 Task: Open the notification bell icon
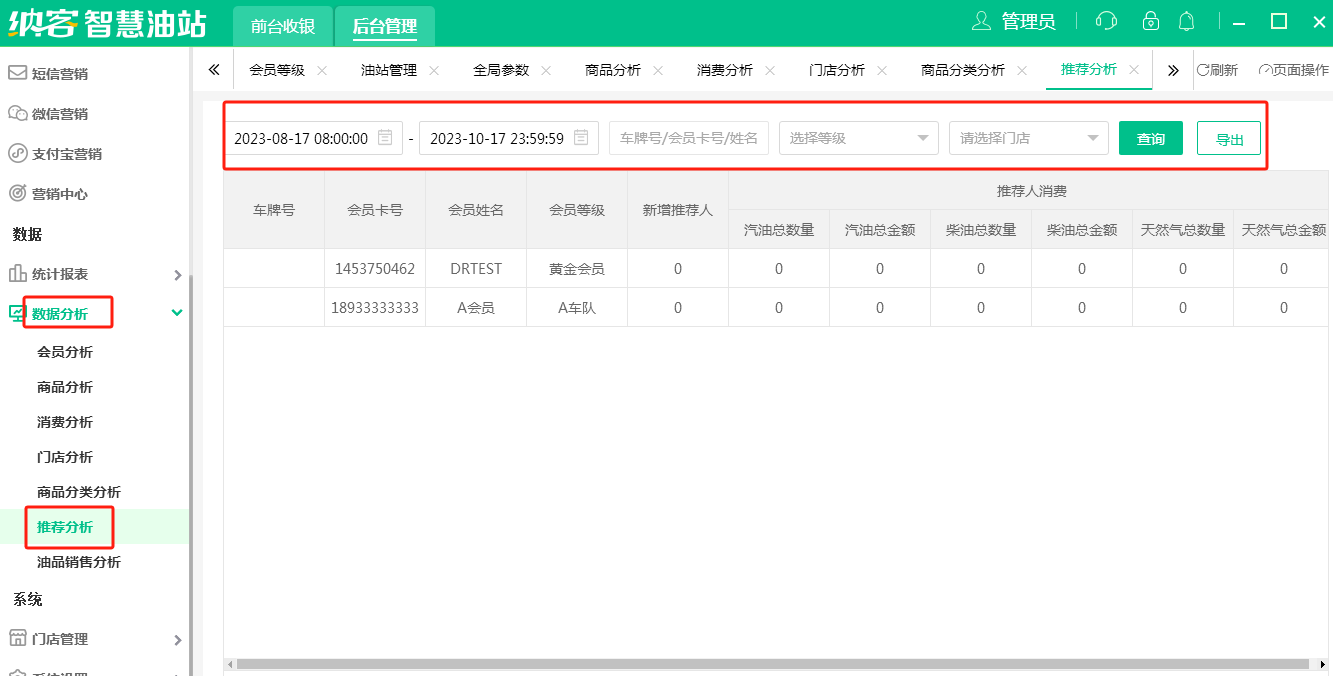point(1187,21)
